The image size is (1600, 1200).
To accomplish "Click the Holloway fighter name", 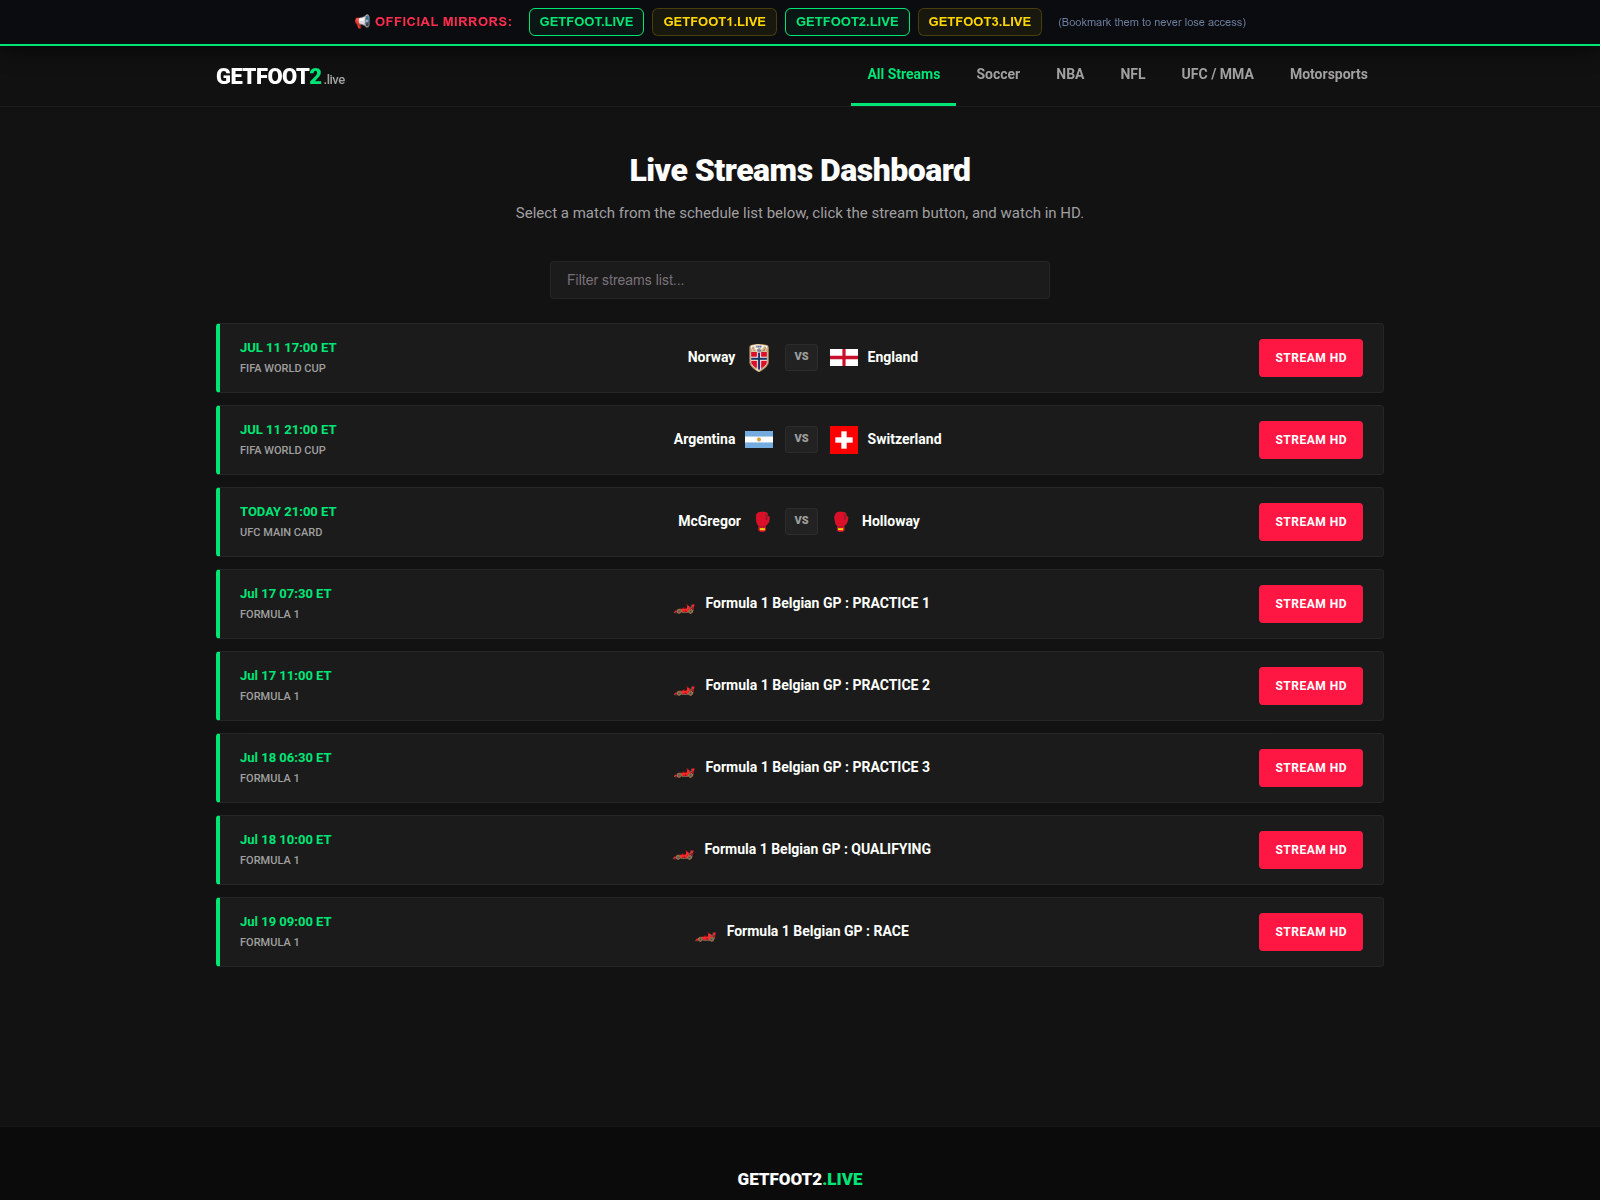I will [x=890, y=521].
